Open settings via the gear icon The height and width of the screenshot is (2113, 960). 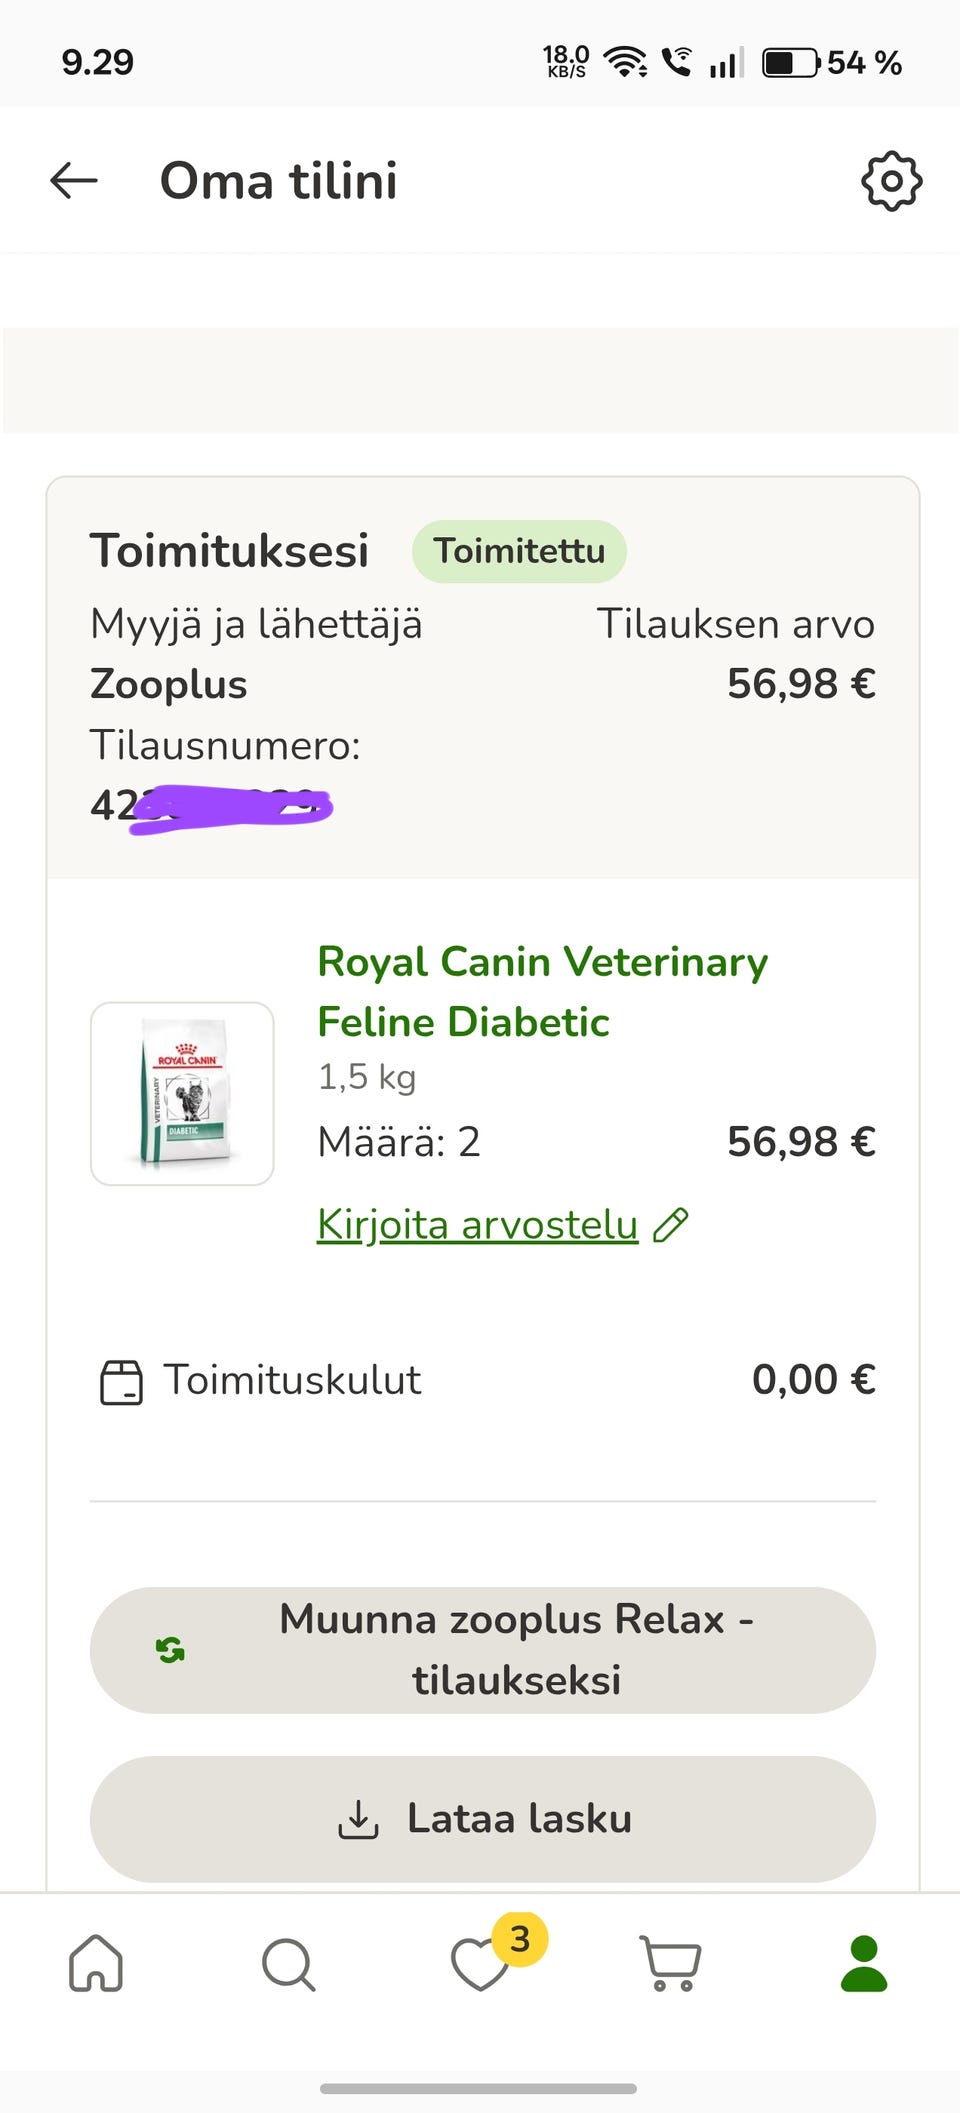pyautogui.click(x=891, y=181)
